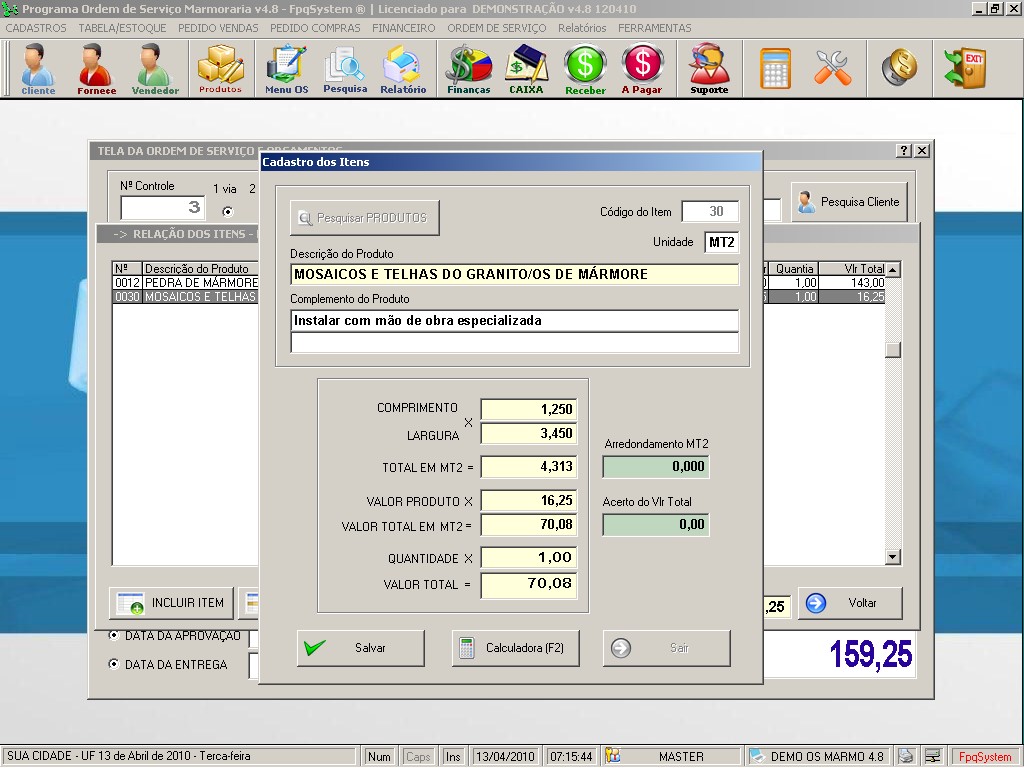Open Produtos boxes icon
The image size is (1024, 768).
220,68
